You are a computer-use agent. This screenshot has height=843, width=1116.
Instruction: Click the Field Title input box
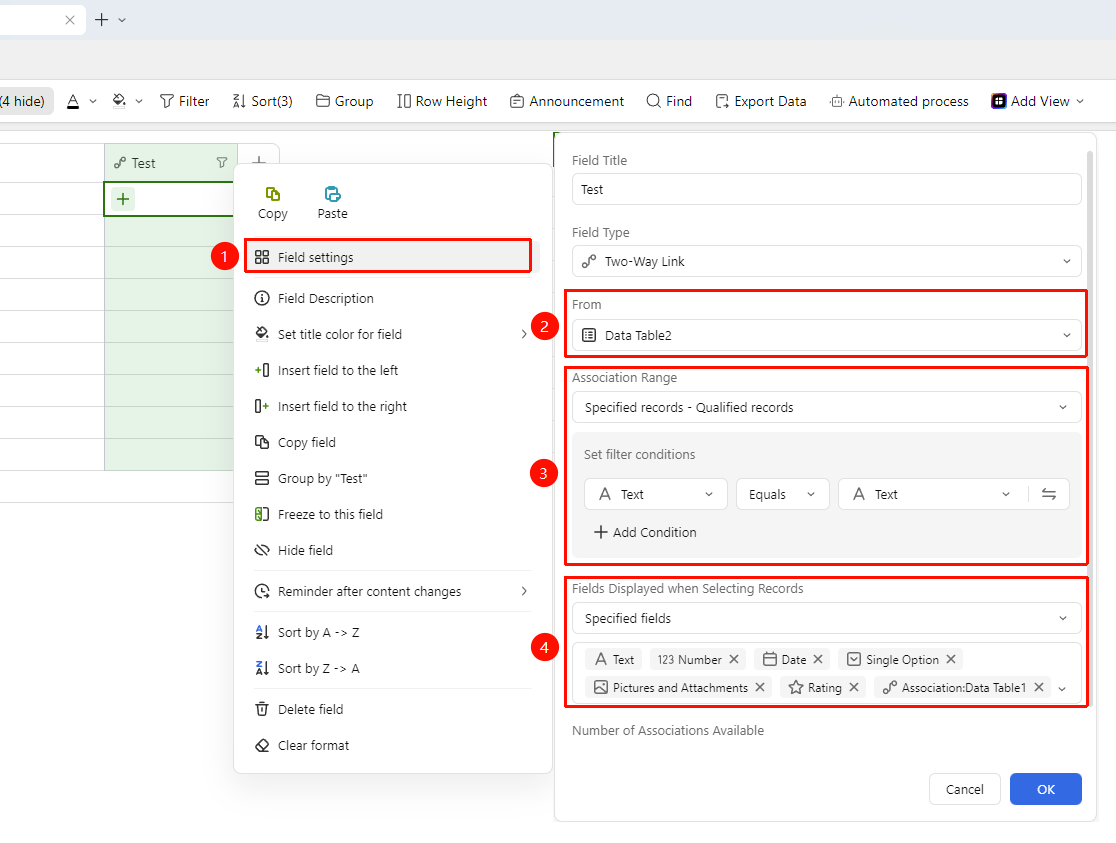coord(826,189)
